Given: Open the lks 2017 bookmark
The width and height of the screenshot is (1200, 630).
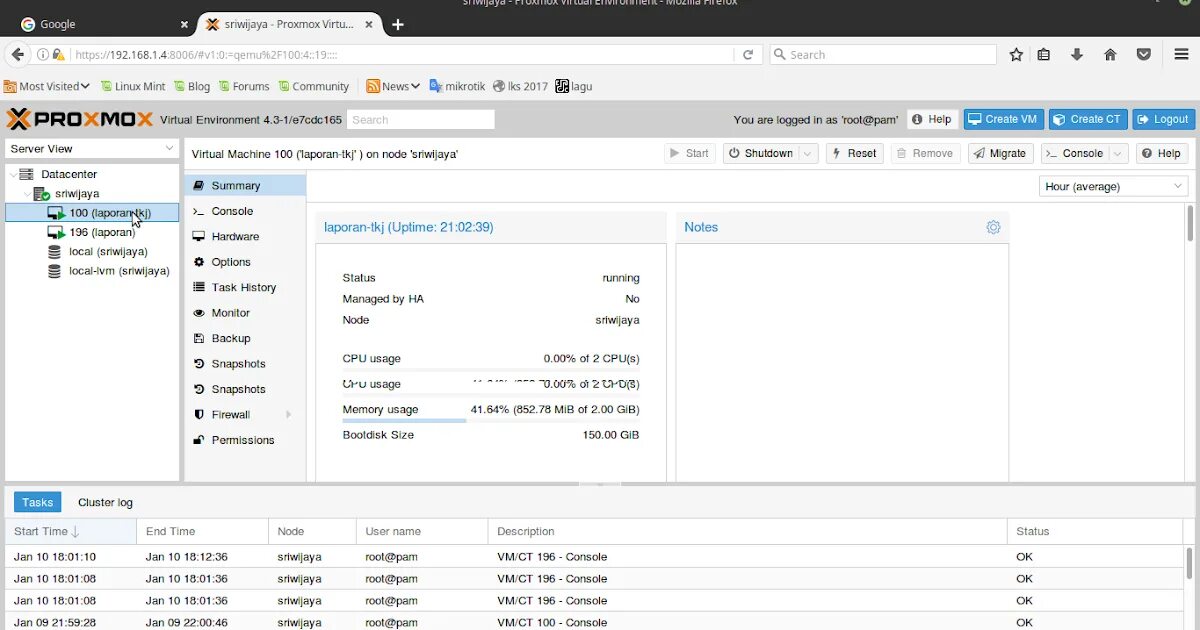Looking at the screenshot, I should pos(520,86).
